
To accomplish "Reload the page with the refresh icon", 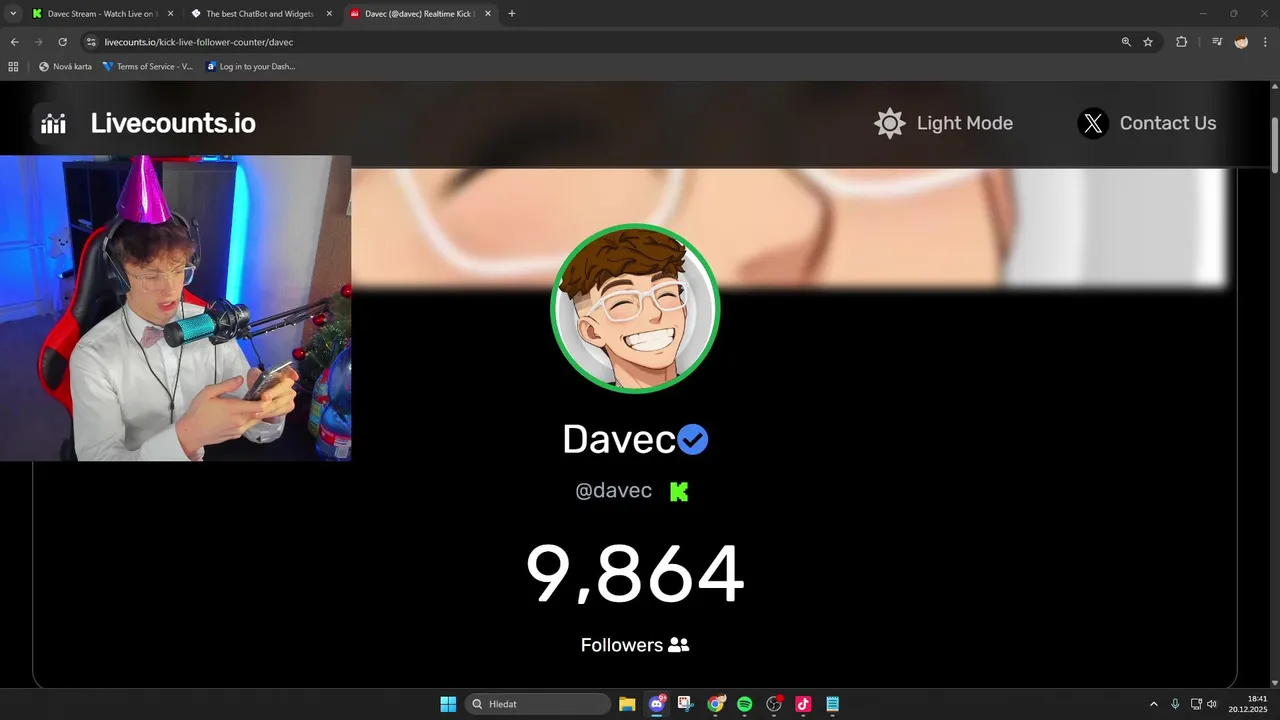I will point(62,42).
